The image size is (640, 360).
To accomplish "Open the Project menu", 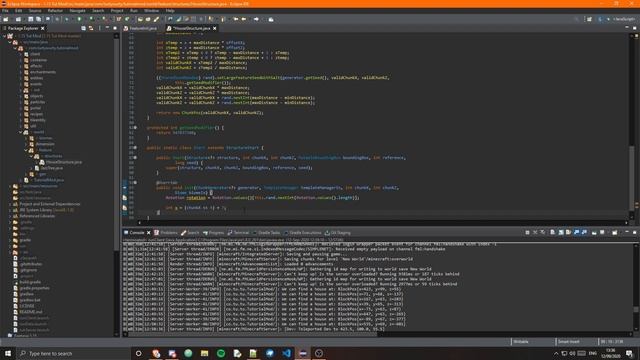I will point(117,11).
